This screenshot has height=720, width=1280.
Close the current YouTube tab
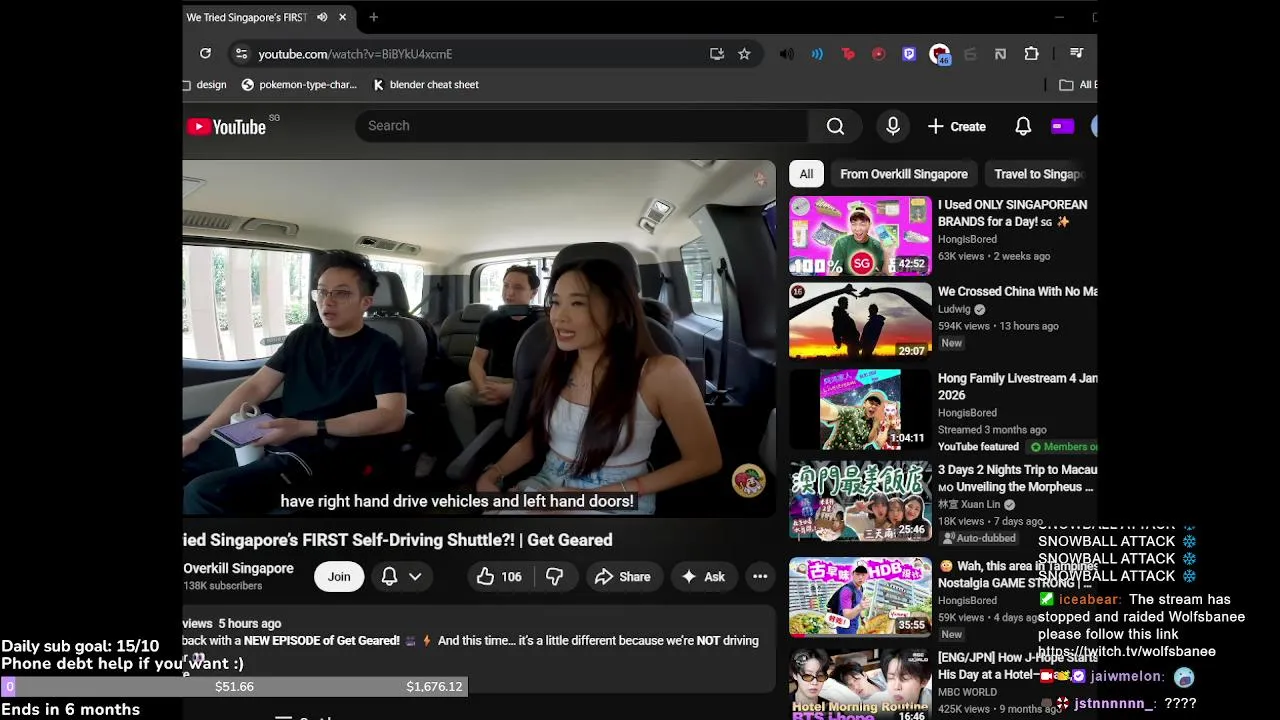coord(342,17)
